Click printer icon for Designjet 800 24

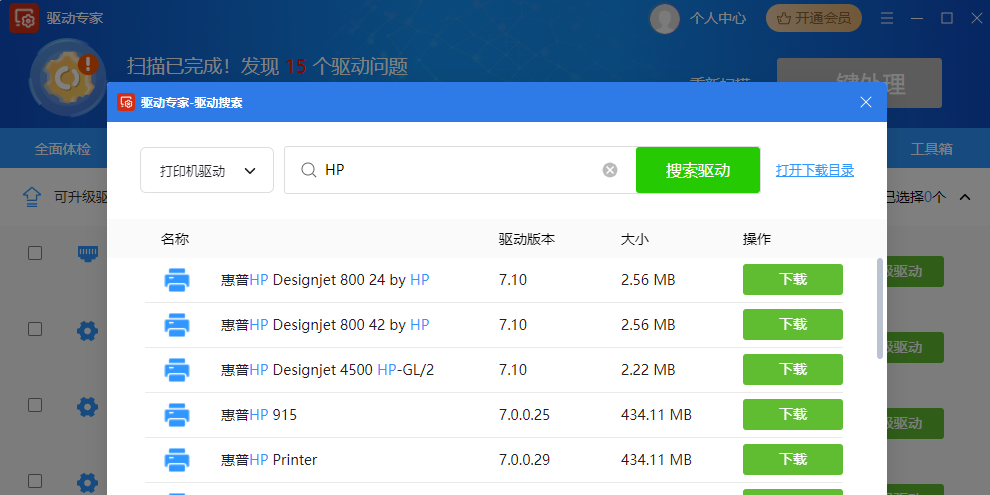click(x=177, y=280)
